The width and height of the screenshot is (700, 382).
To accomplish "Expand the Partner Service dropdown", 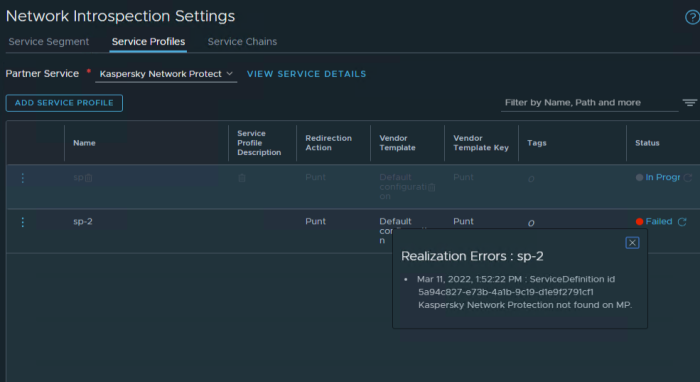I will click(166, 74).
